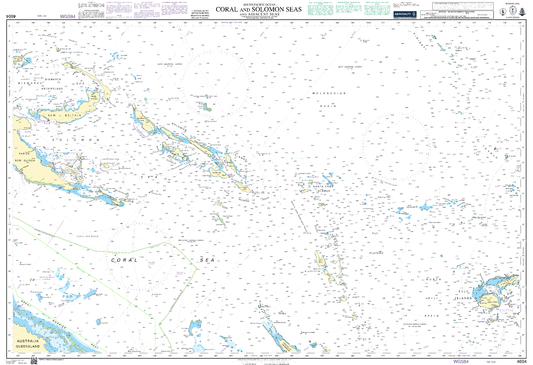Click the 'BISMARCK ARCHIPELAGO' label

tap(51, 84)
